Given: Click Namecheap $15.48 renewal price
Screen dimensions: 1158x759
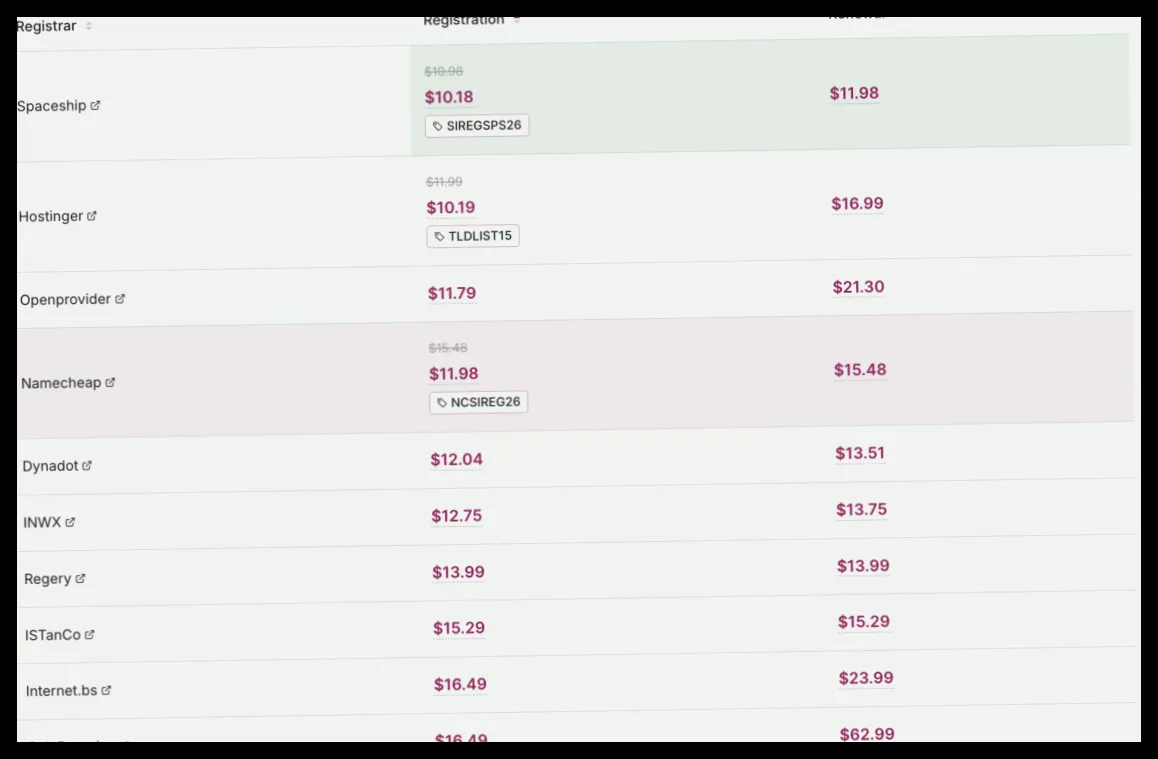Looking at the screenshot, I should point(860,369).
